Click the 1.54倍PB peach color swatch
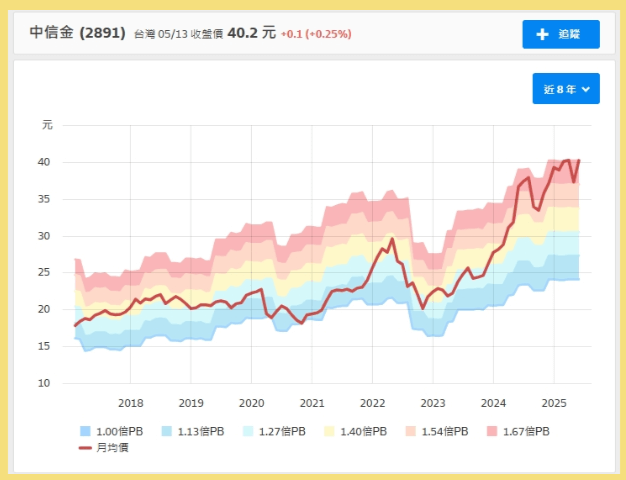 [x=410, y=431]
